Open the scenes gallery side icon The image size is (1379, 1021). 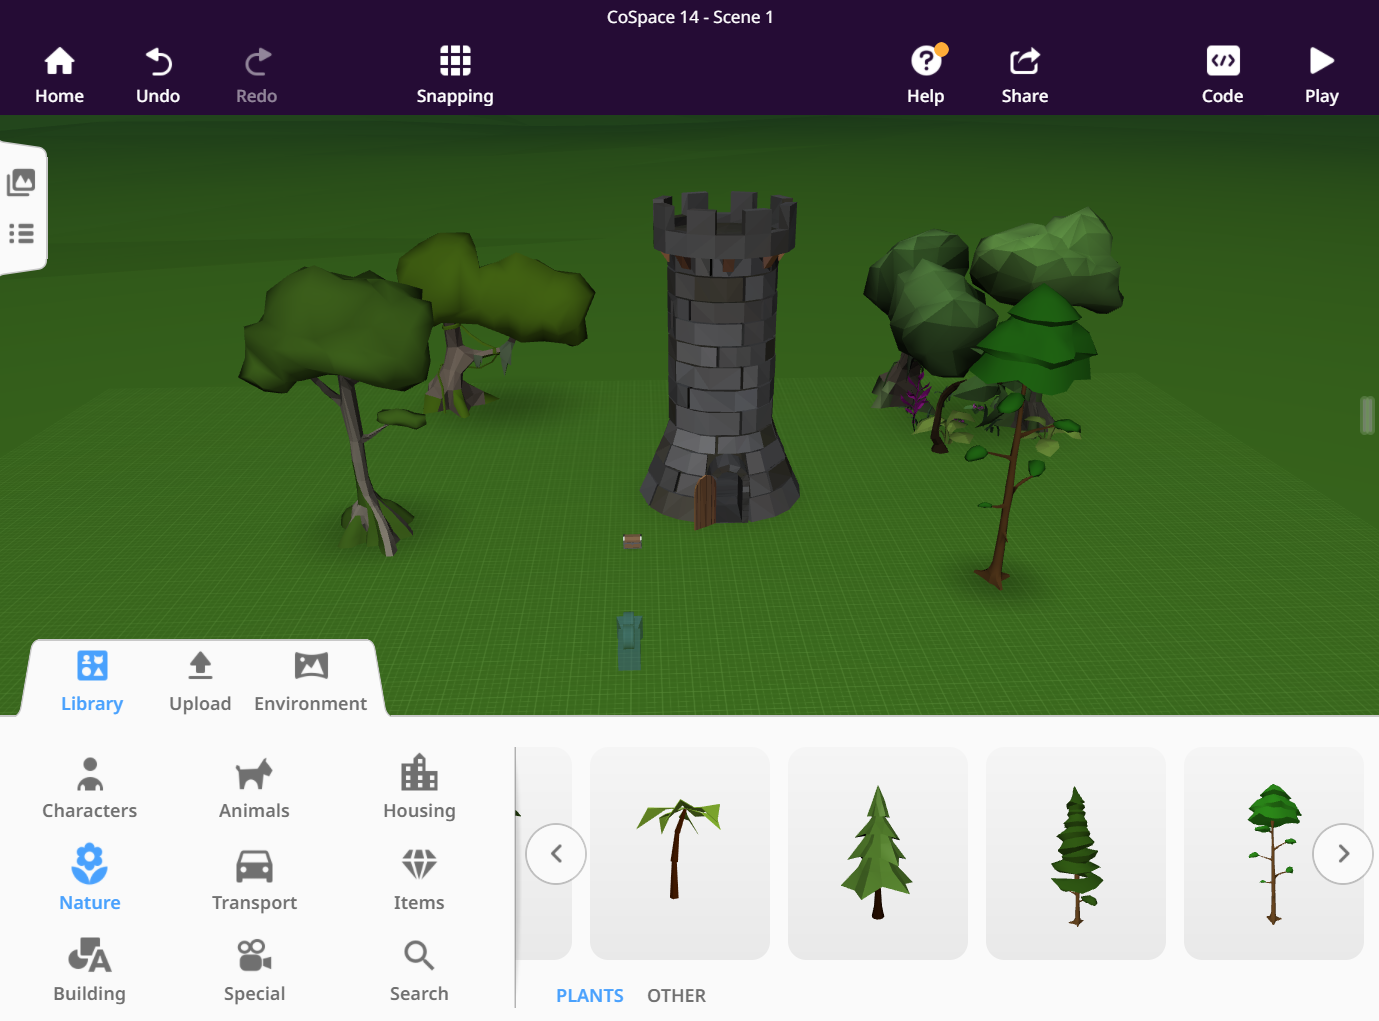click(21, 182)
